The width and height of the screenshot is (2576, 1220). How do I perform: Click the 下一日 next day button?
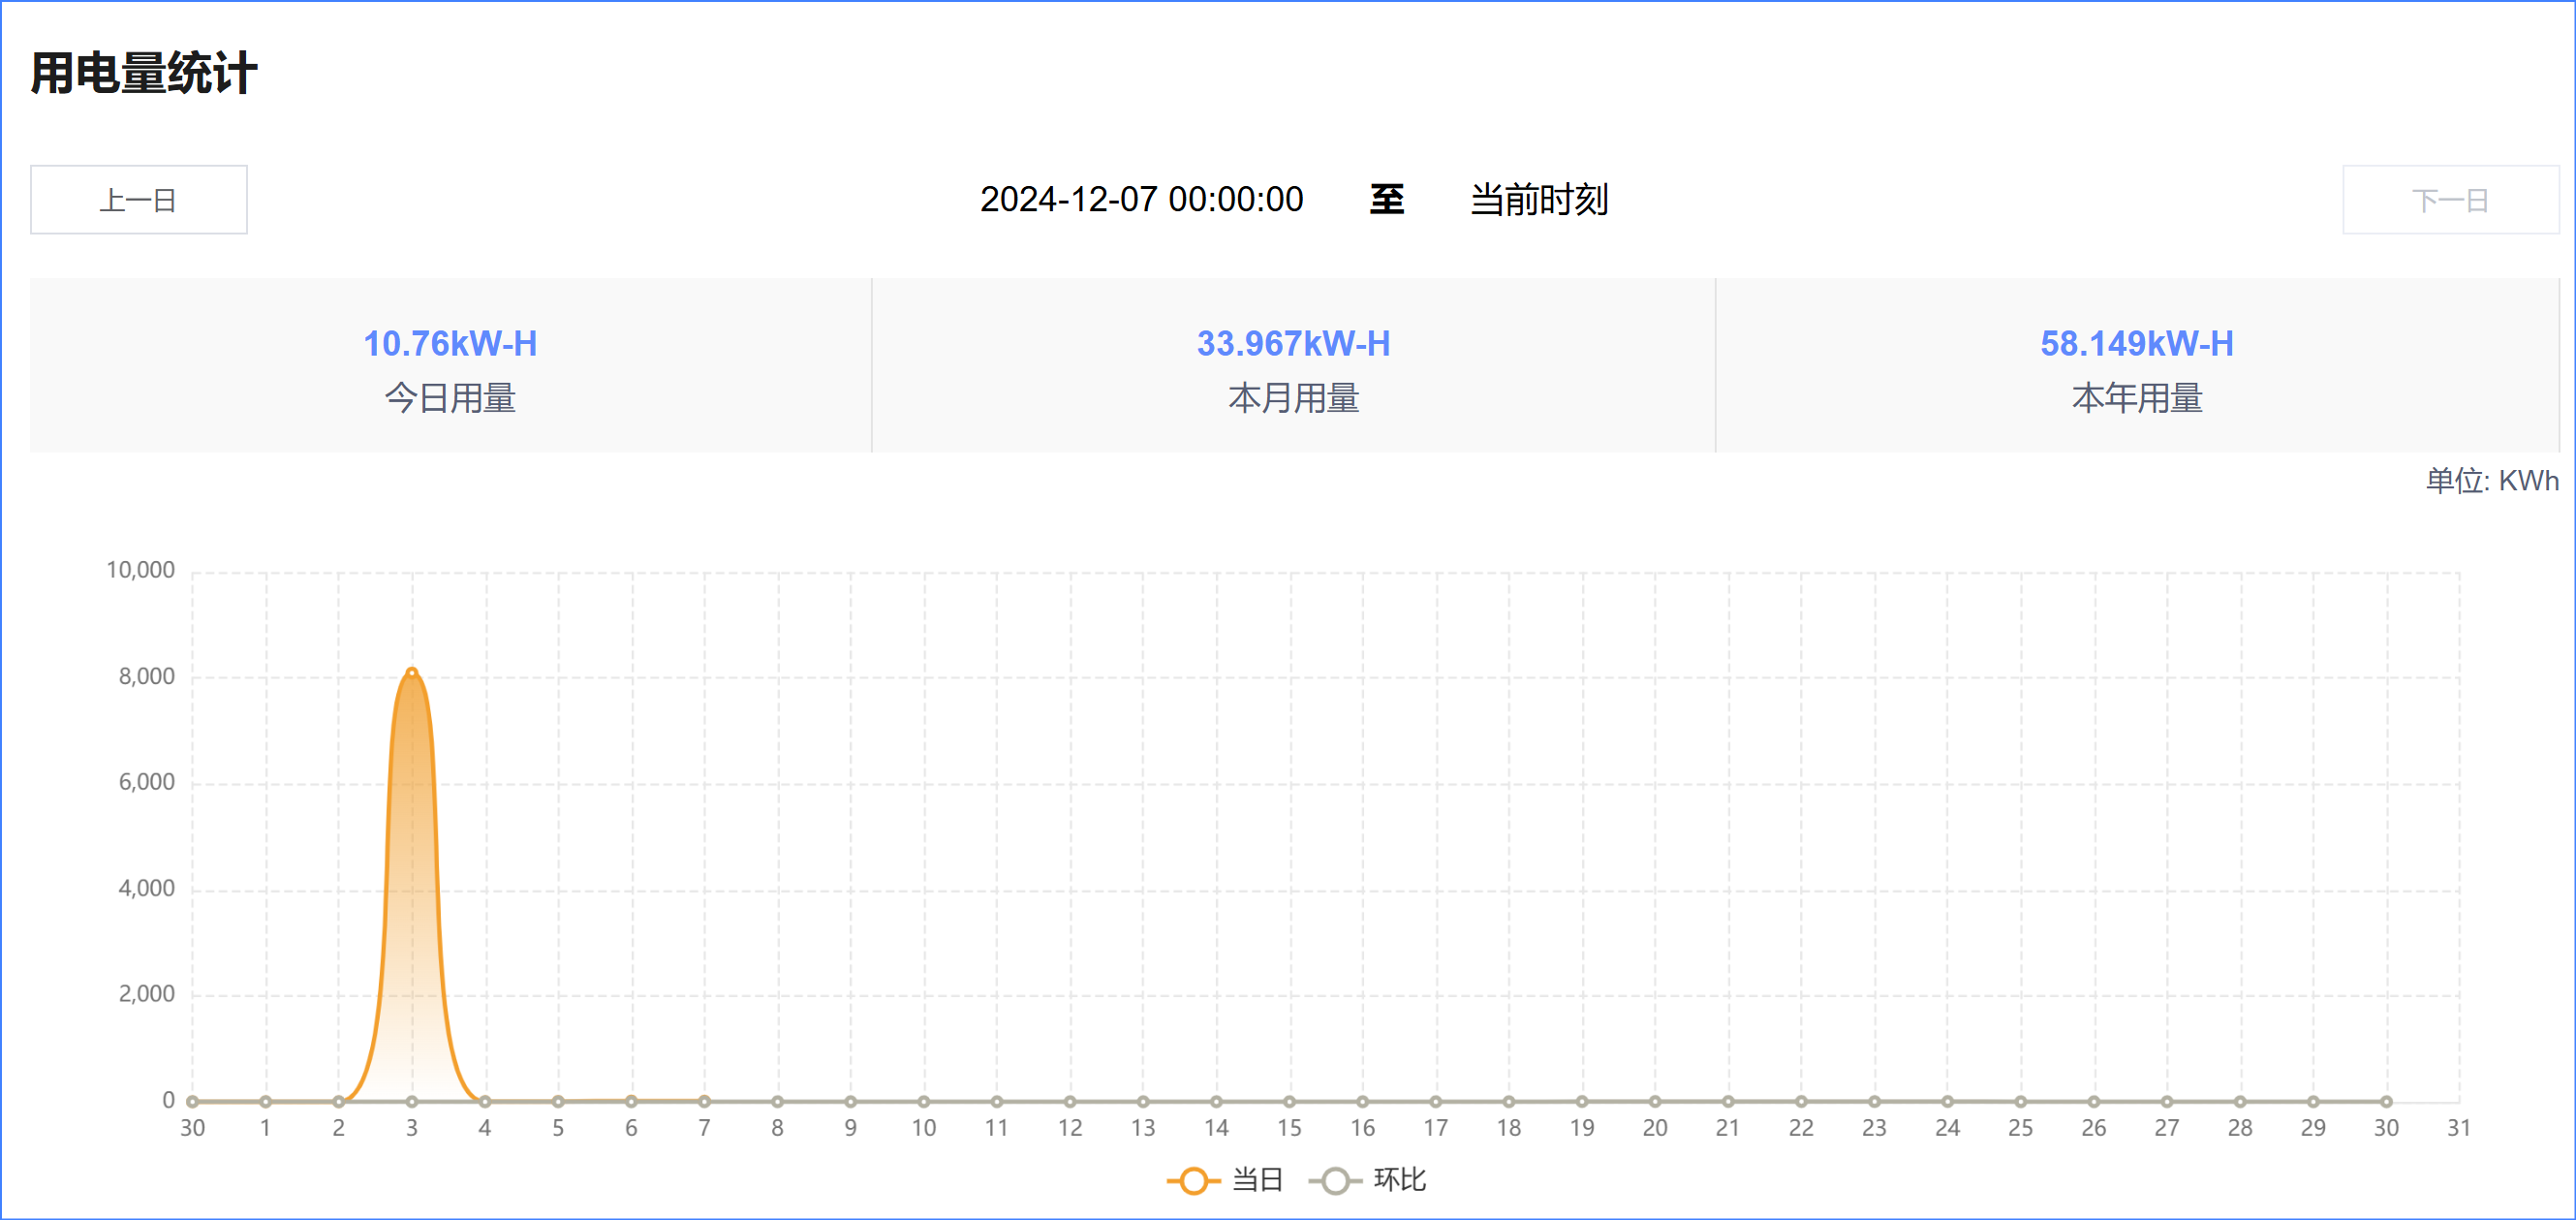coord(2449,200)
